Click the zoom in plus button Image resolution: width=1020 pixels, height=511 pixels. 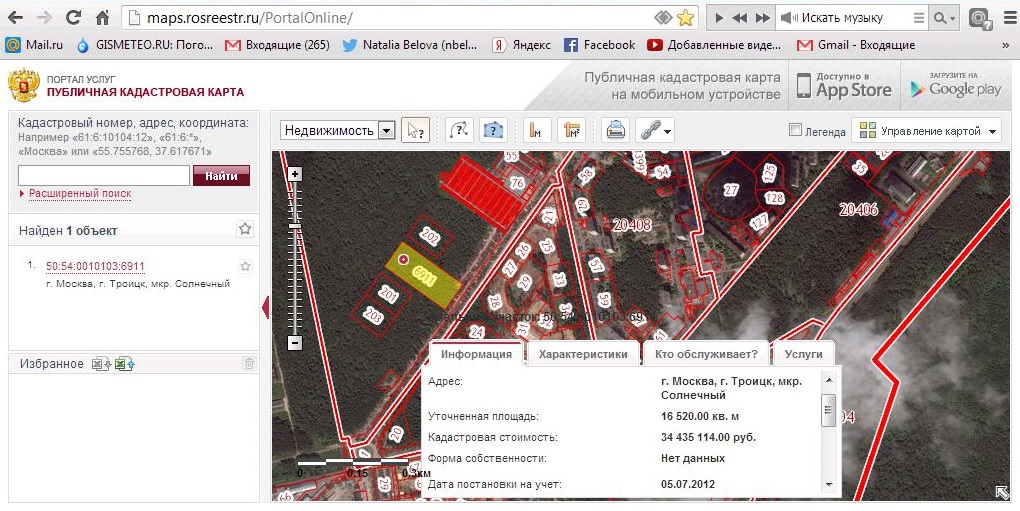click(295, 174)
